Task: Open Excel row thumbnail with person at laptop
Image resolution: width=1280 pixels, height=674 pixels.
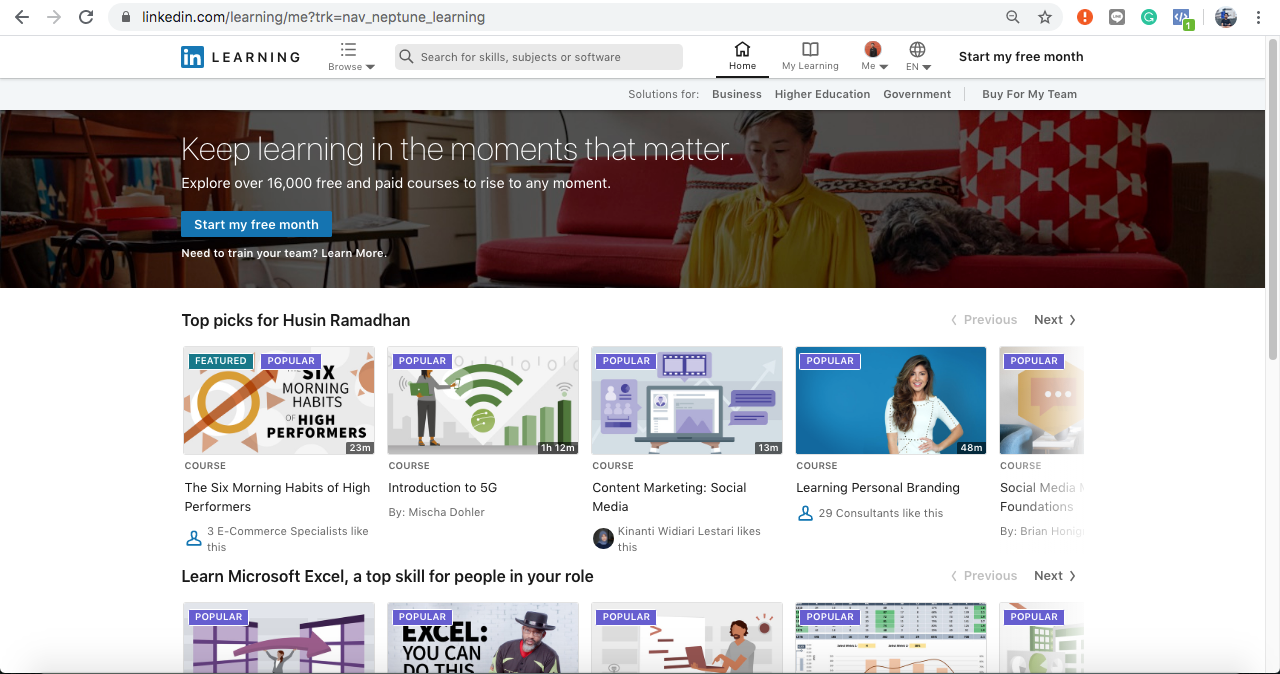Action: coord(687,638)
